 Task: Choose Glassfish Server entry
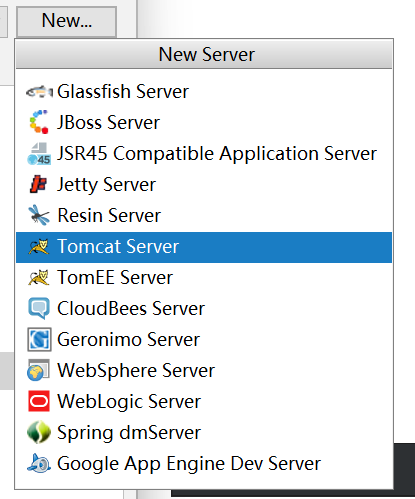click(204, 92)
